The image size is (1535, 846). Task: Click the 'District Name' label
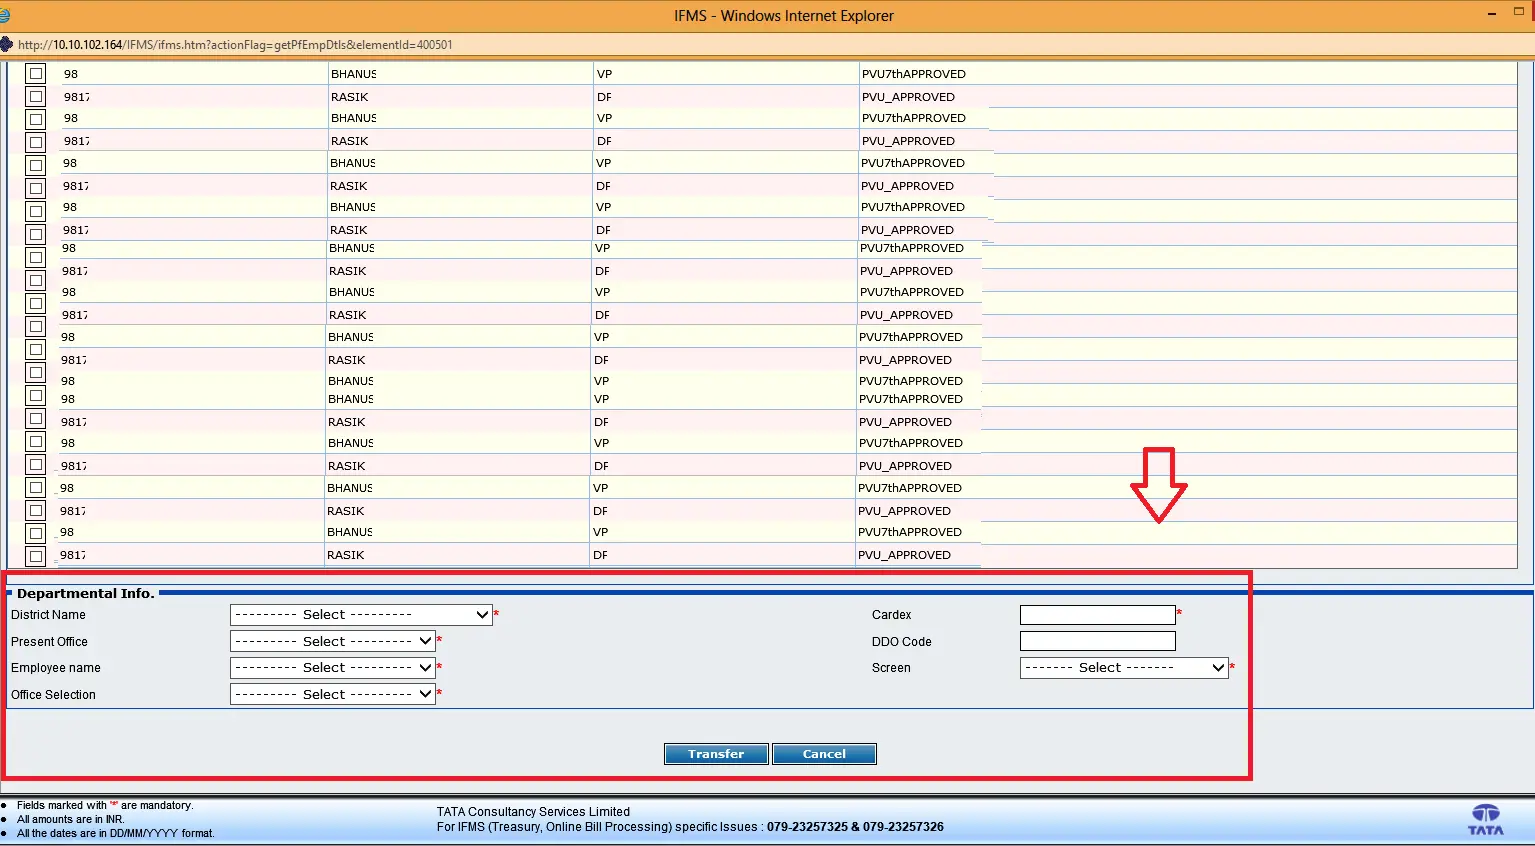(48, 615)
